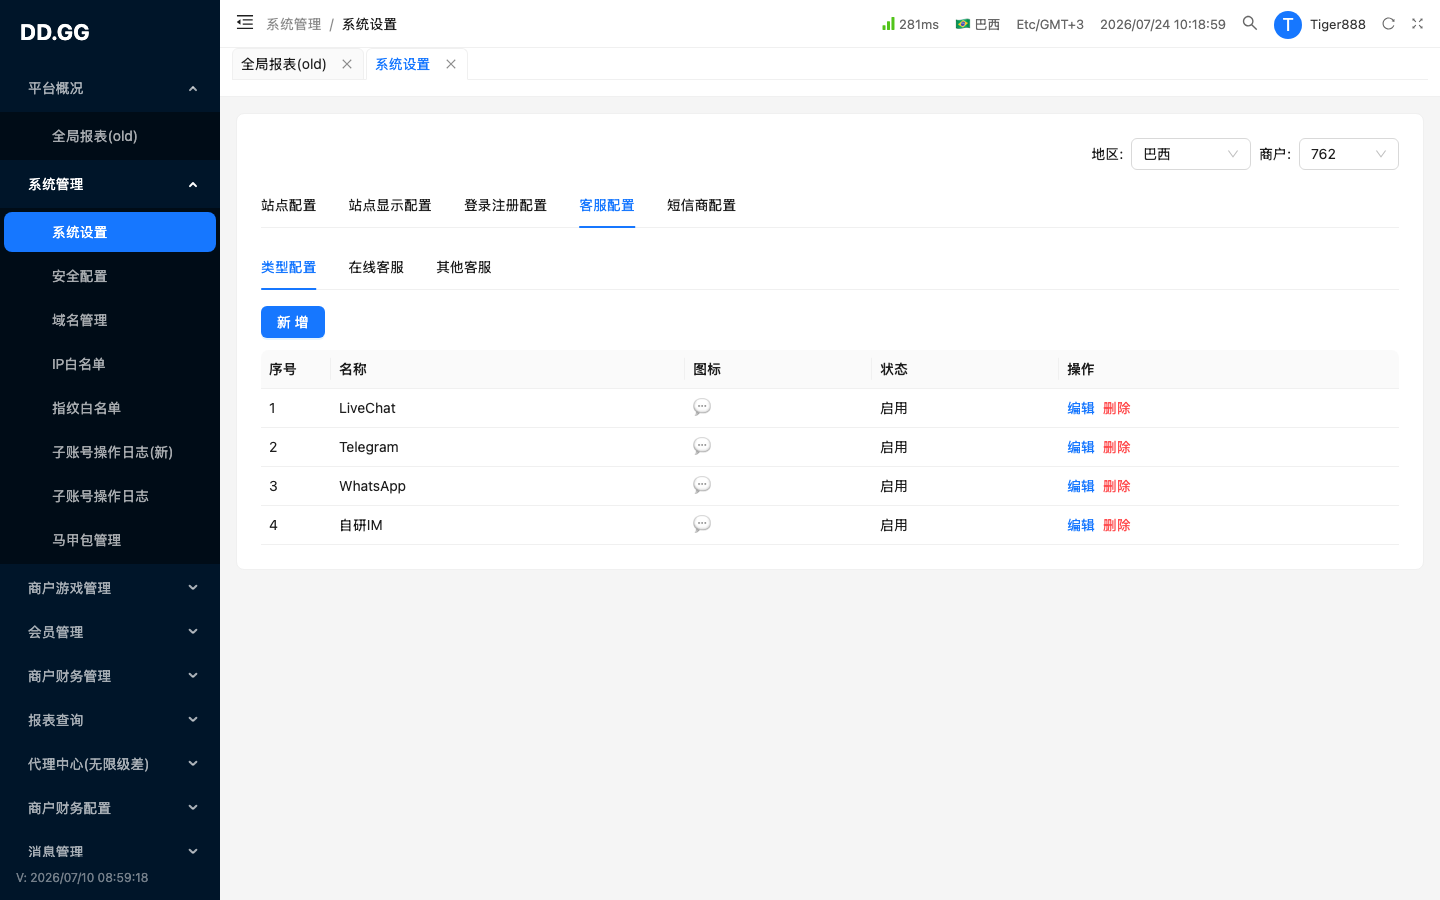Open 子账号操作日志 in the sidebar
This screenshot has height=900, width=1440.
click(110, 496)
